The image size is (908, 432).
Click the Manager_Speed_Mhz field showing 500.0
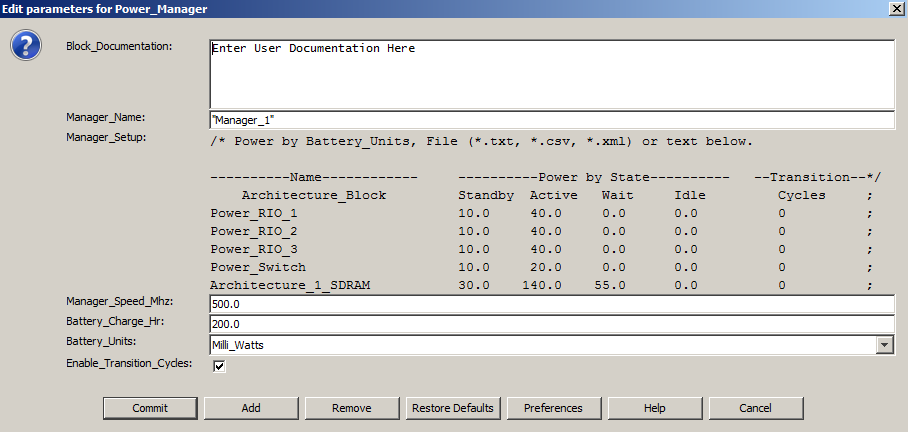[552, 304]
